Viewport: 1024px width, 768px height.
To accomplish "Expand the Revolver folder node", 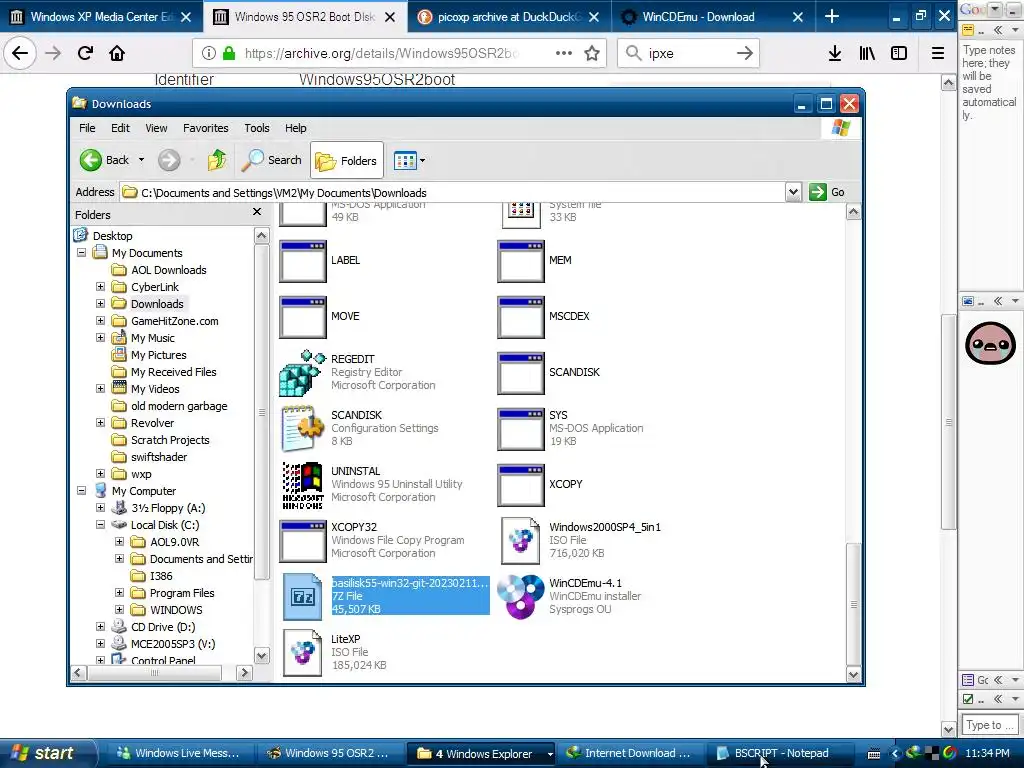I will coord(101,423).
